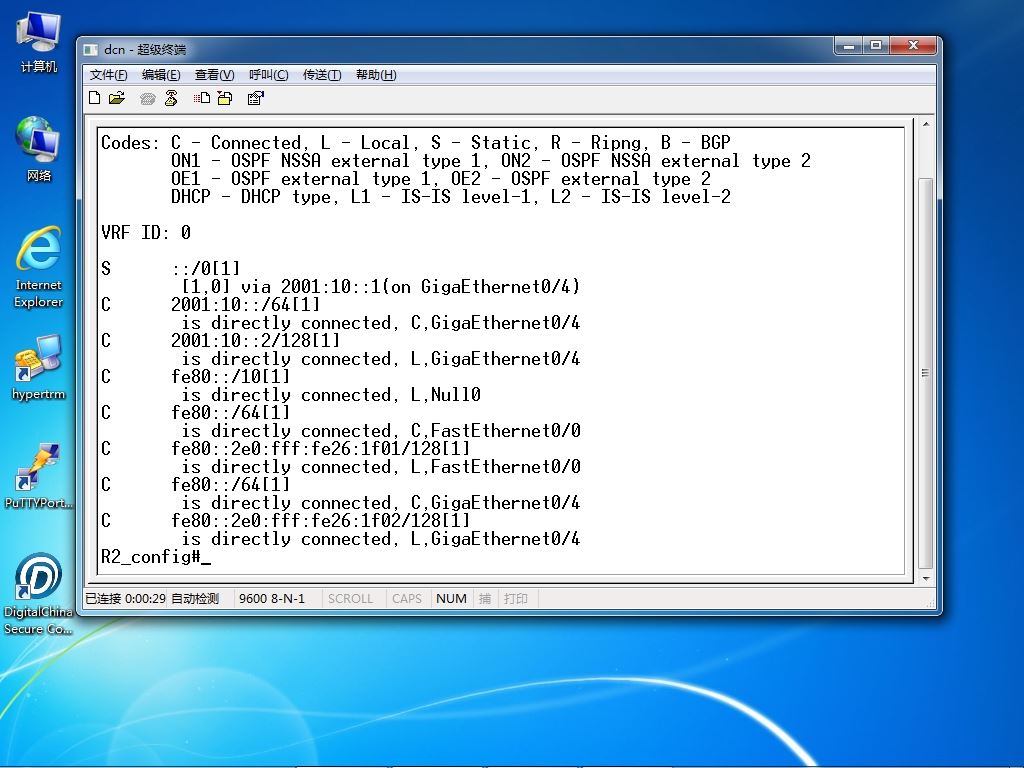The width and height of the screenshot is (1024, 768).
Task: Click the vertical scrollbar thumb
Action: tap(925, 373)
